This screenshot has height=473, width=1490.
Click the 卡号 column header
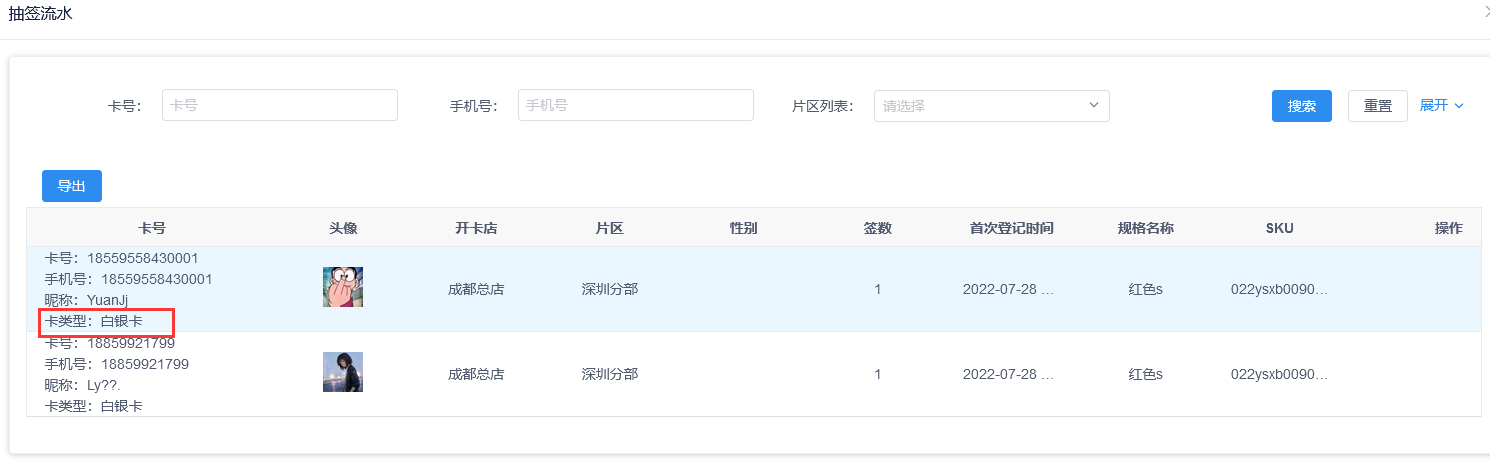pyautogui.click(x=152, y=228)
